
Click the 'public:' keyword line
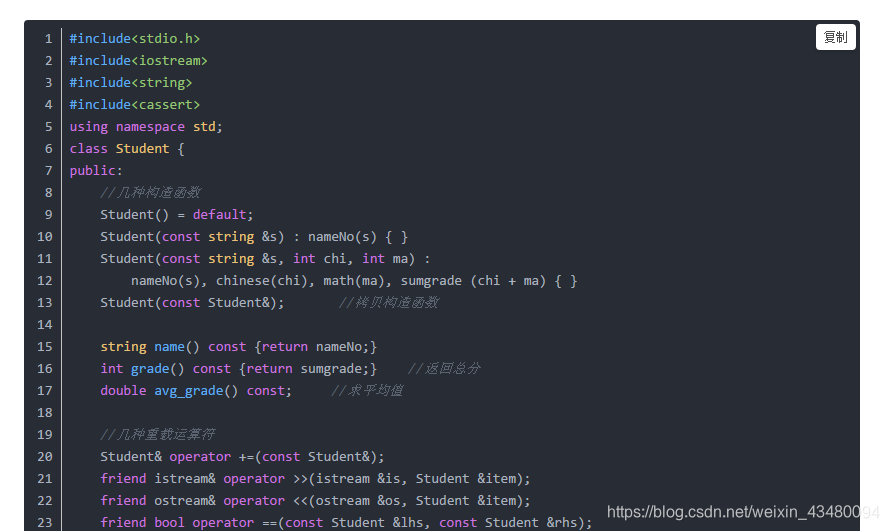click(96, 171)
